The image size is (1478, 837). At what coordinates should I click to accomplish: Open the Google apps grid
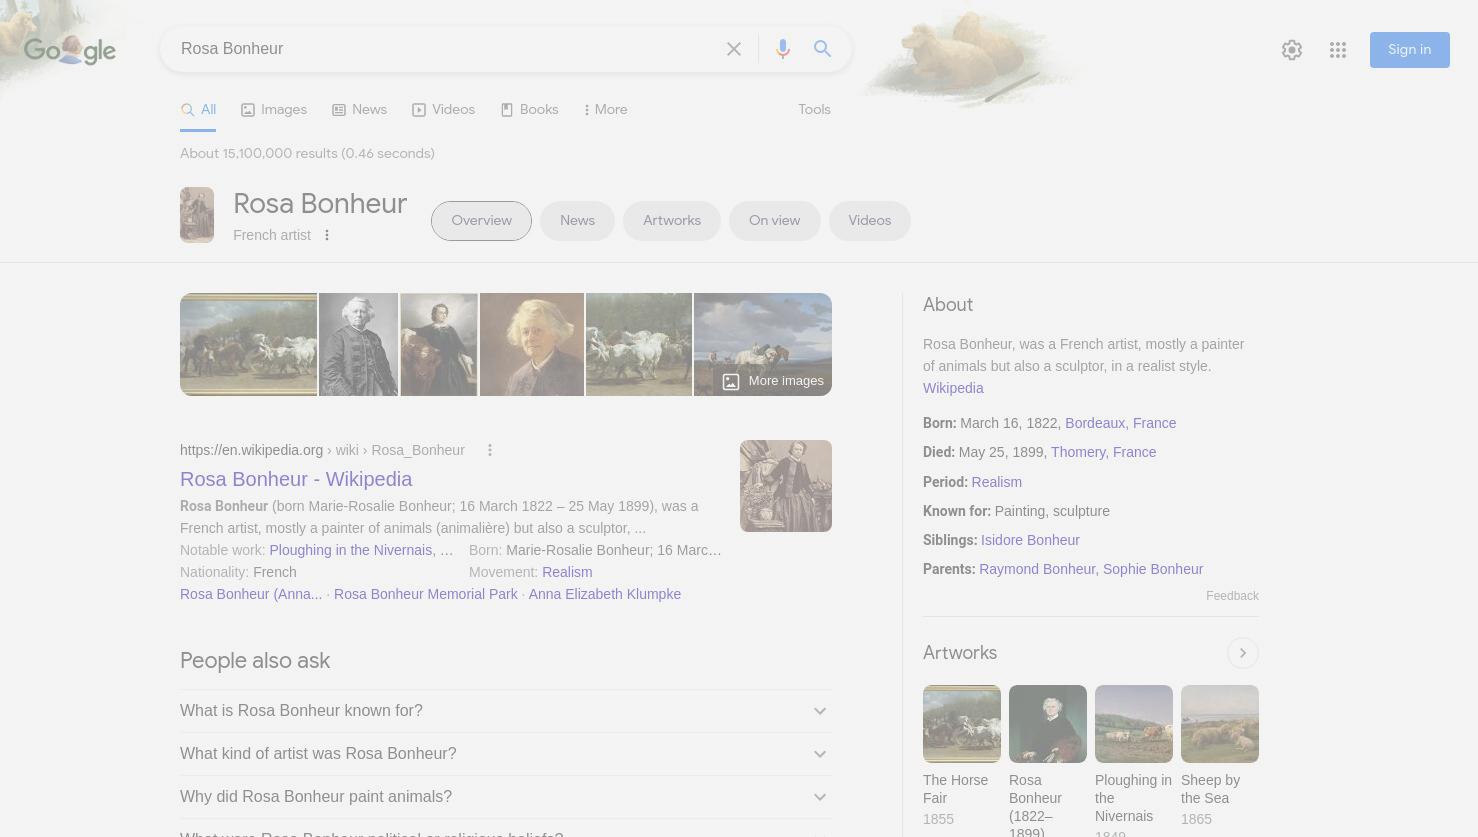point(1338,50)
